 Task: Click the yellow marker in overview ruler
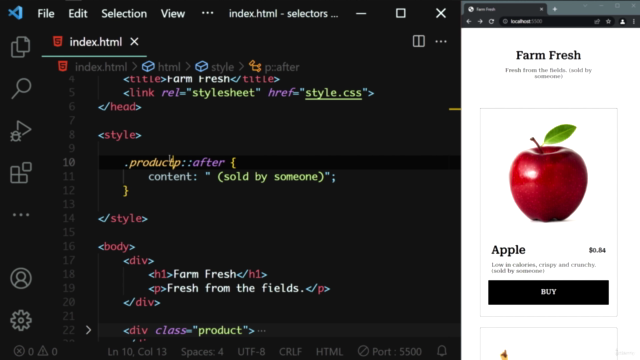pos(455,109)
